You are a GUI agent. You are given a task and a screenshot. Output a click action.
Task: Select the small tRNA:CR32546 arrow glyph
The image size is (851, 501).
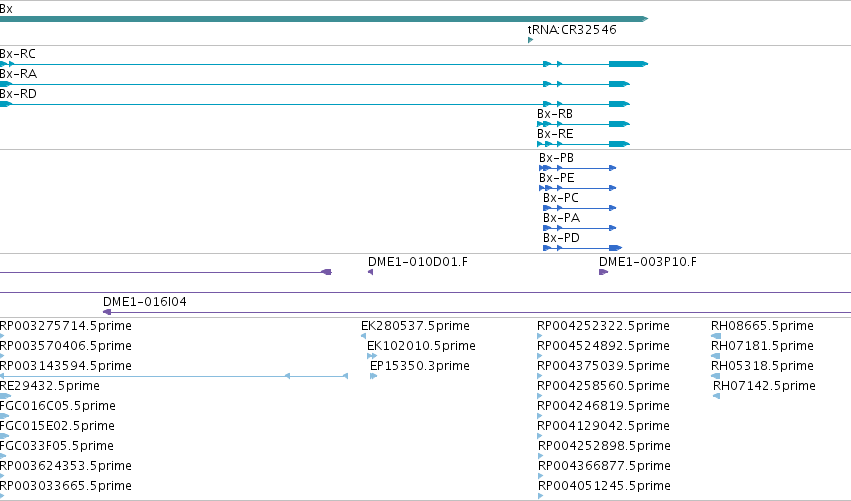(530, 40)
